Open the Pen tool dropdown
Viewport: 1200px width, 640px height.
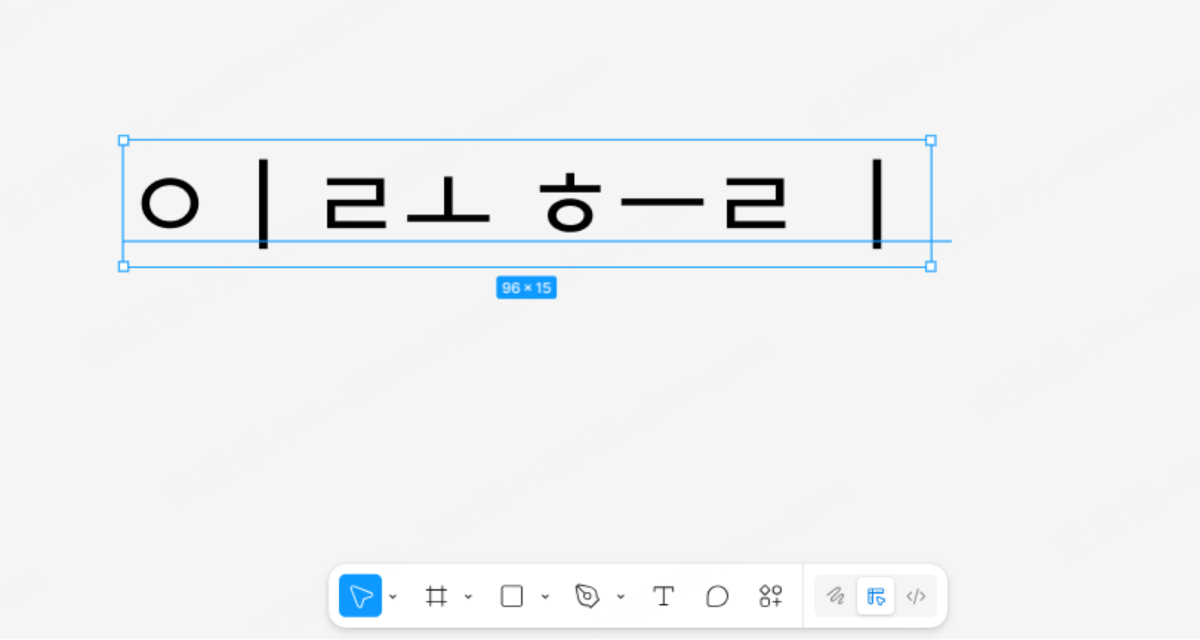621,595
